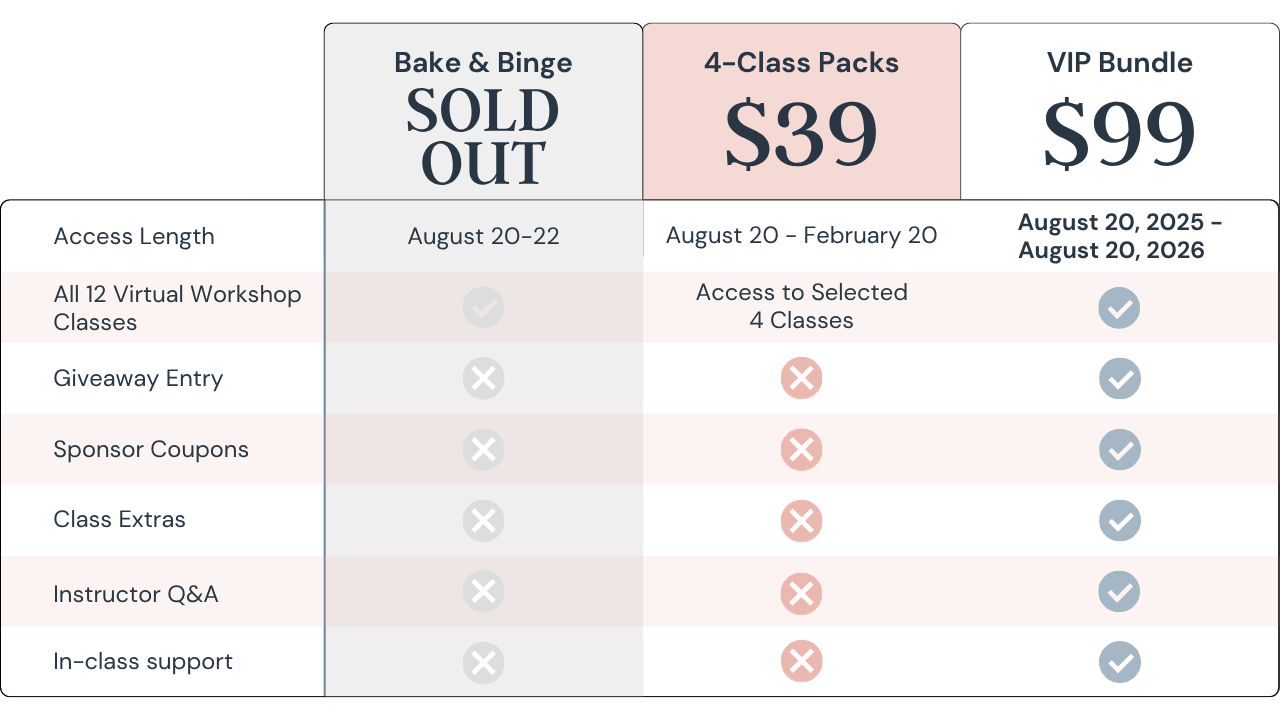Click "Access to Selected 4 Classes" text
The width and height of the screenshot is (1280, 720).
coord(801,306)
